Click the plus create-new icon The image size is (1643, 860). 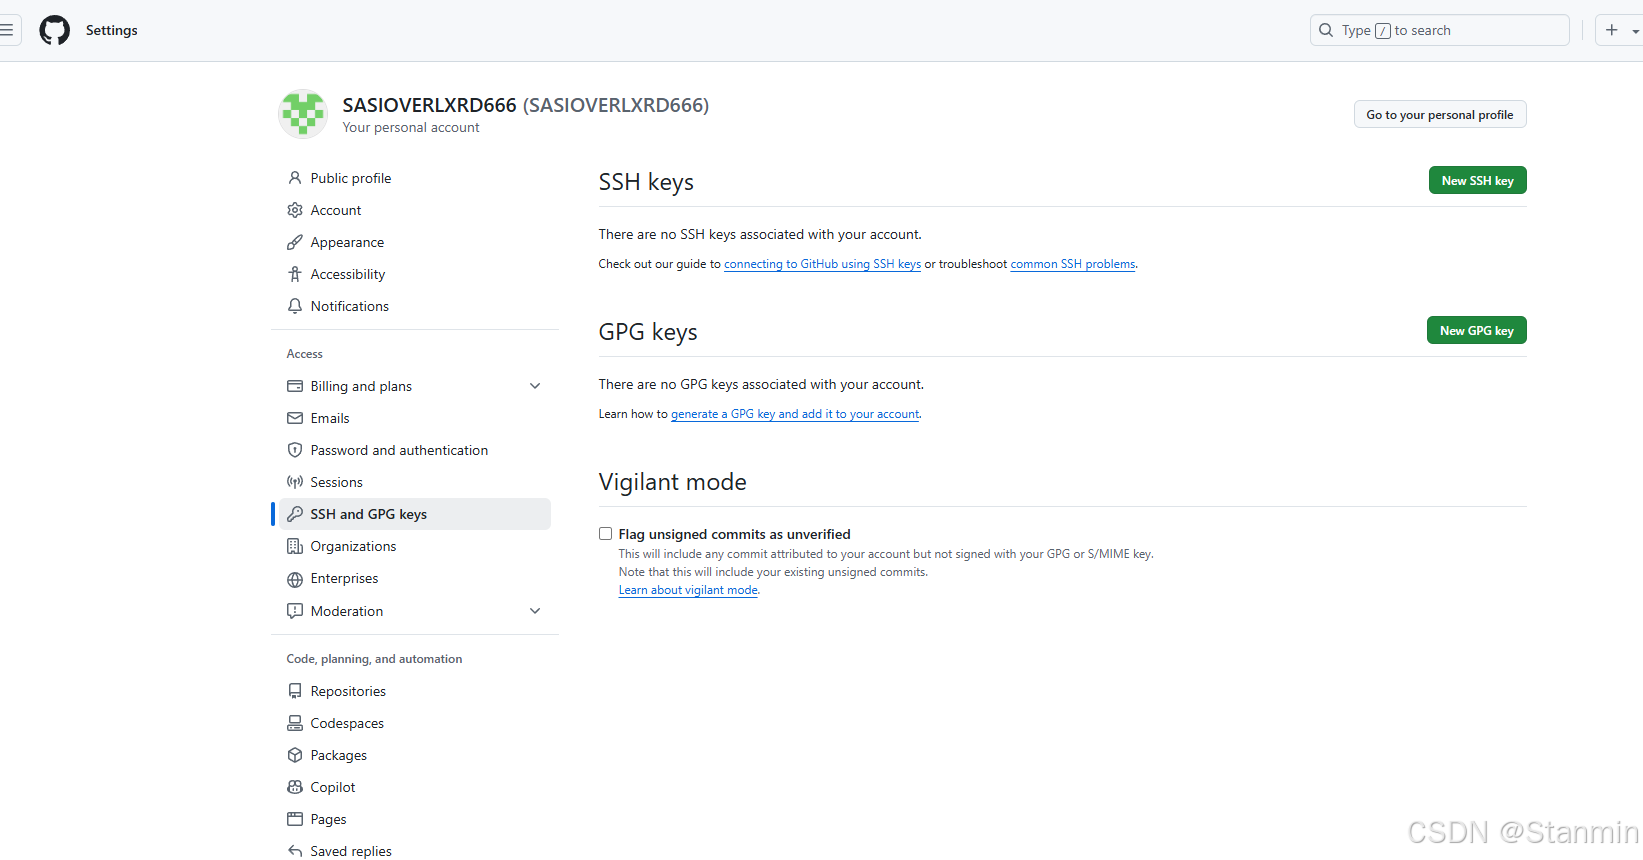coord(1612,30)
